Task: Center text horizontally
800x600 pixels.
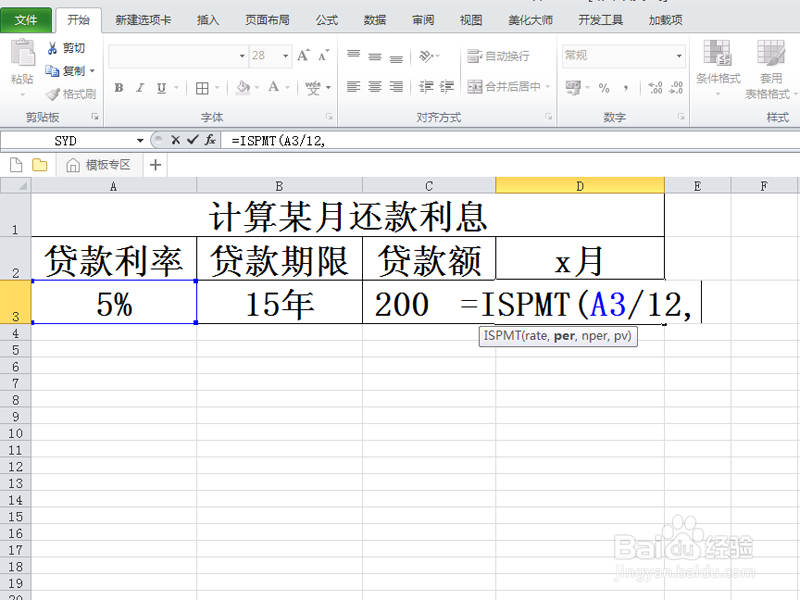Action: click(375, 87)
